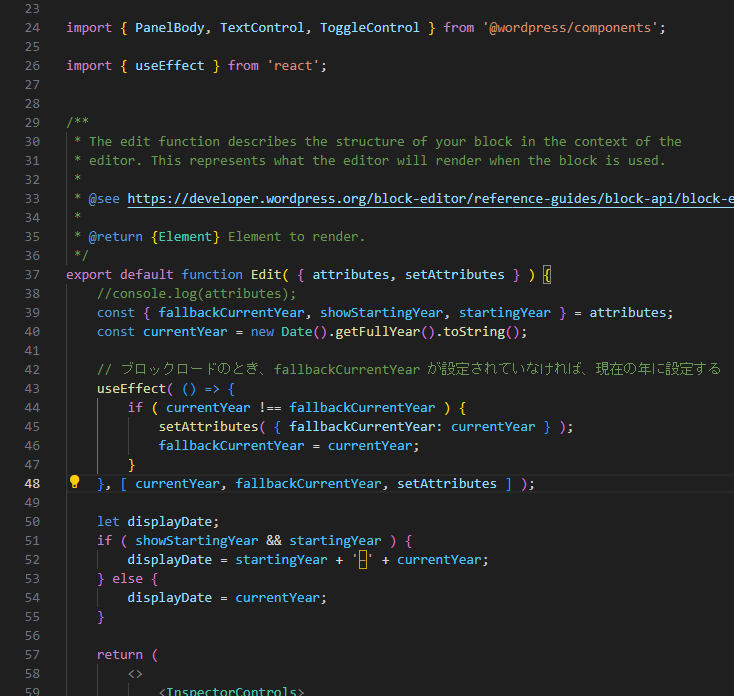
Task: Click line number 24 in the gutter
Action: pos(31,27)
